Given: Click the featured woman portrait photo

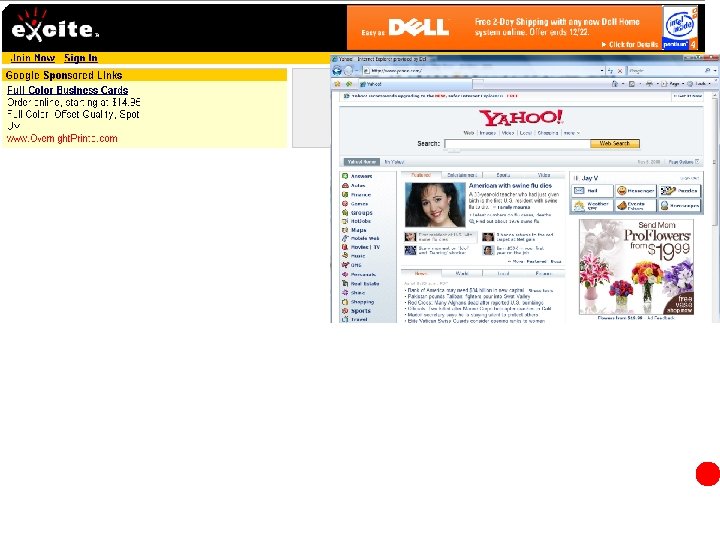Looking at the screenshot, I should 435,205.
